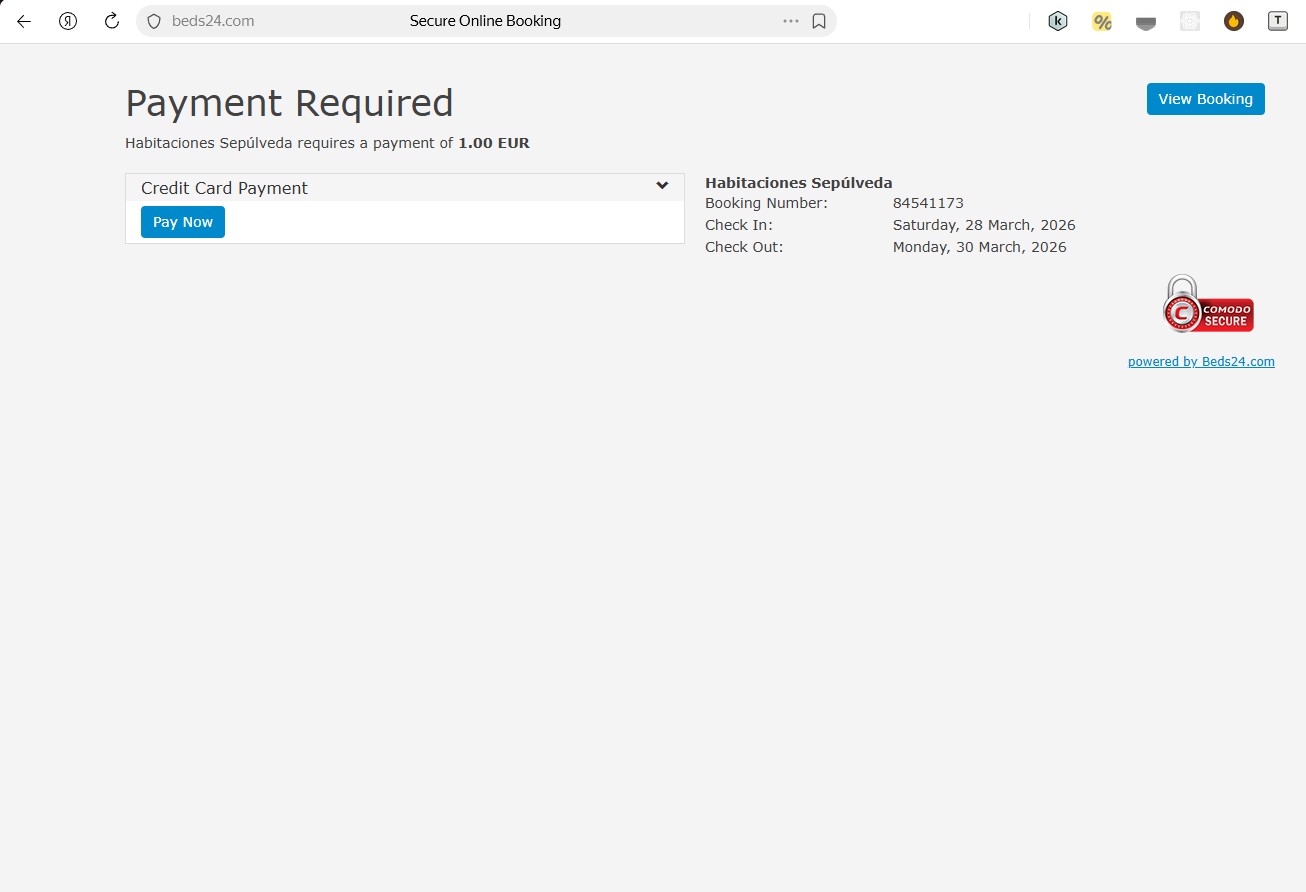Click the beds24.com address bar
1306x892 pixels.
pyautogui.click(x=213, y=21)
